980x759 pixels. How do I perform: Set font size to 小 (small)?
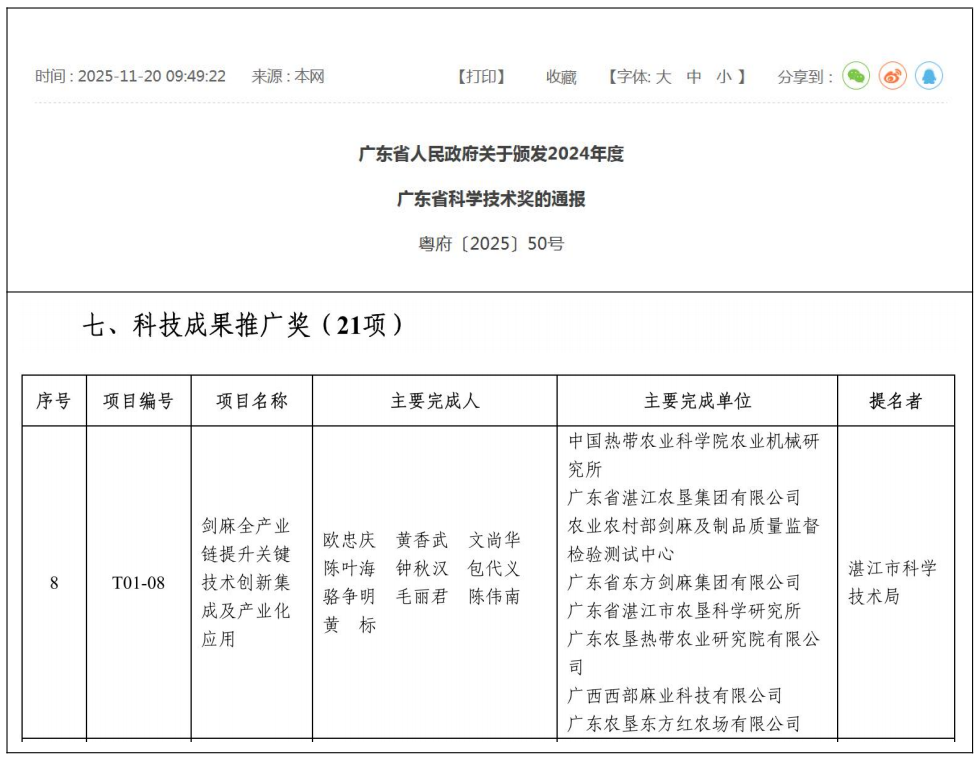coord(723,77)
